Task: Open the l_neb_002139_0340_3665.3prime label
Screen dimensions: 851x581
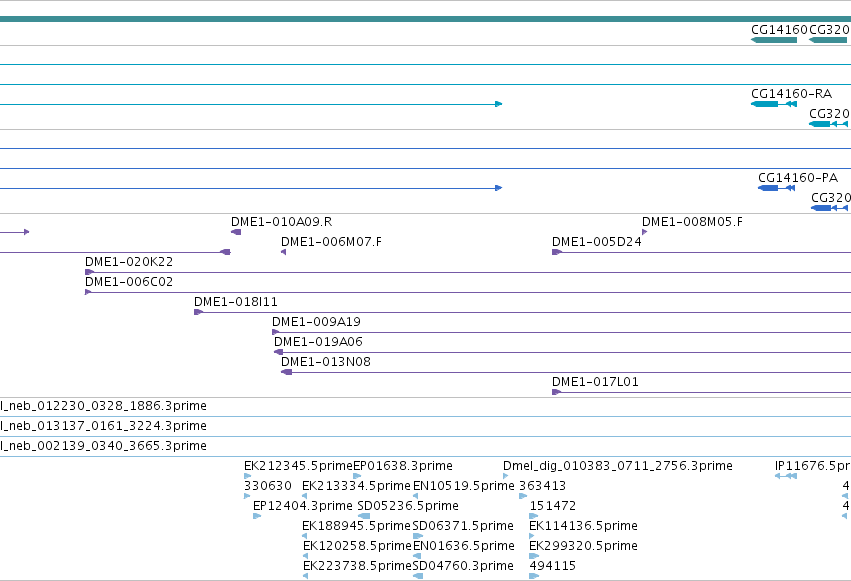Action: (103, 446)
